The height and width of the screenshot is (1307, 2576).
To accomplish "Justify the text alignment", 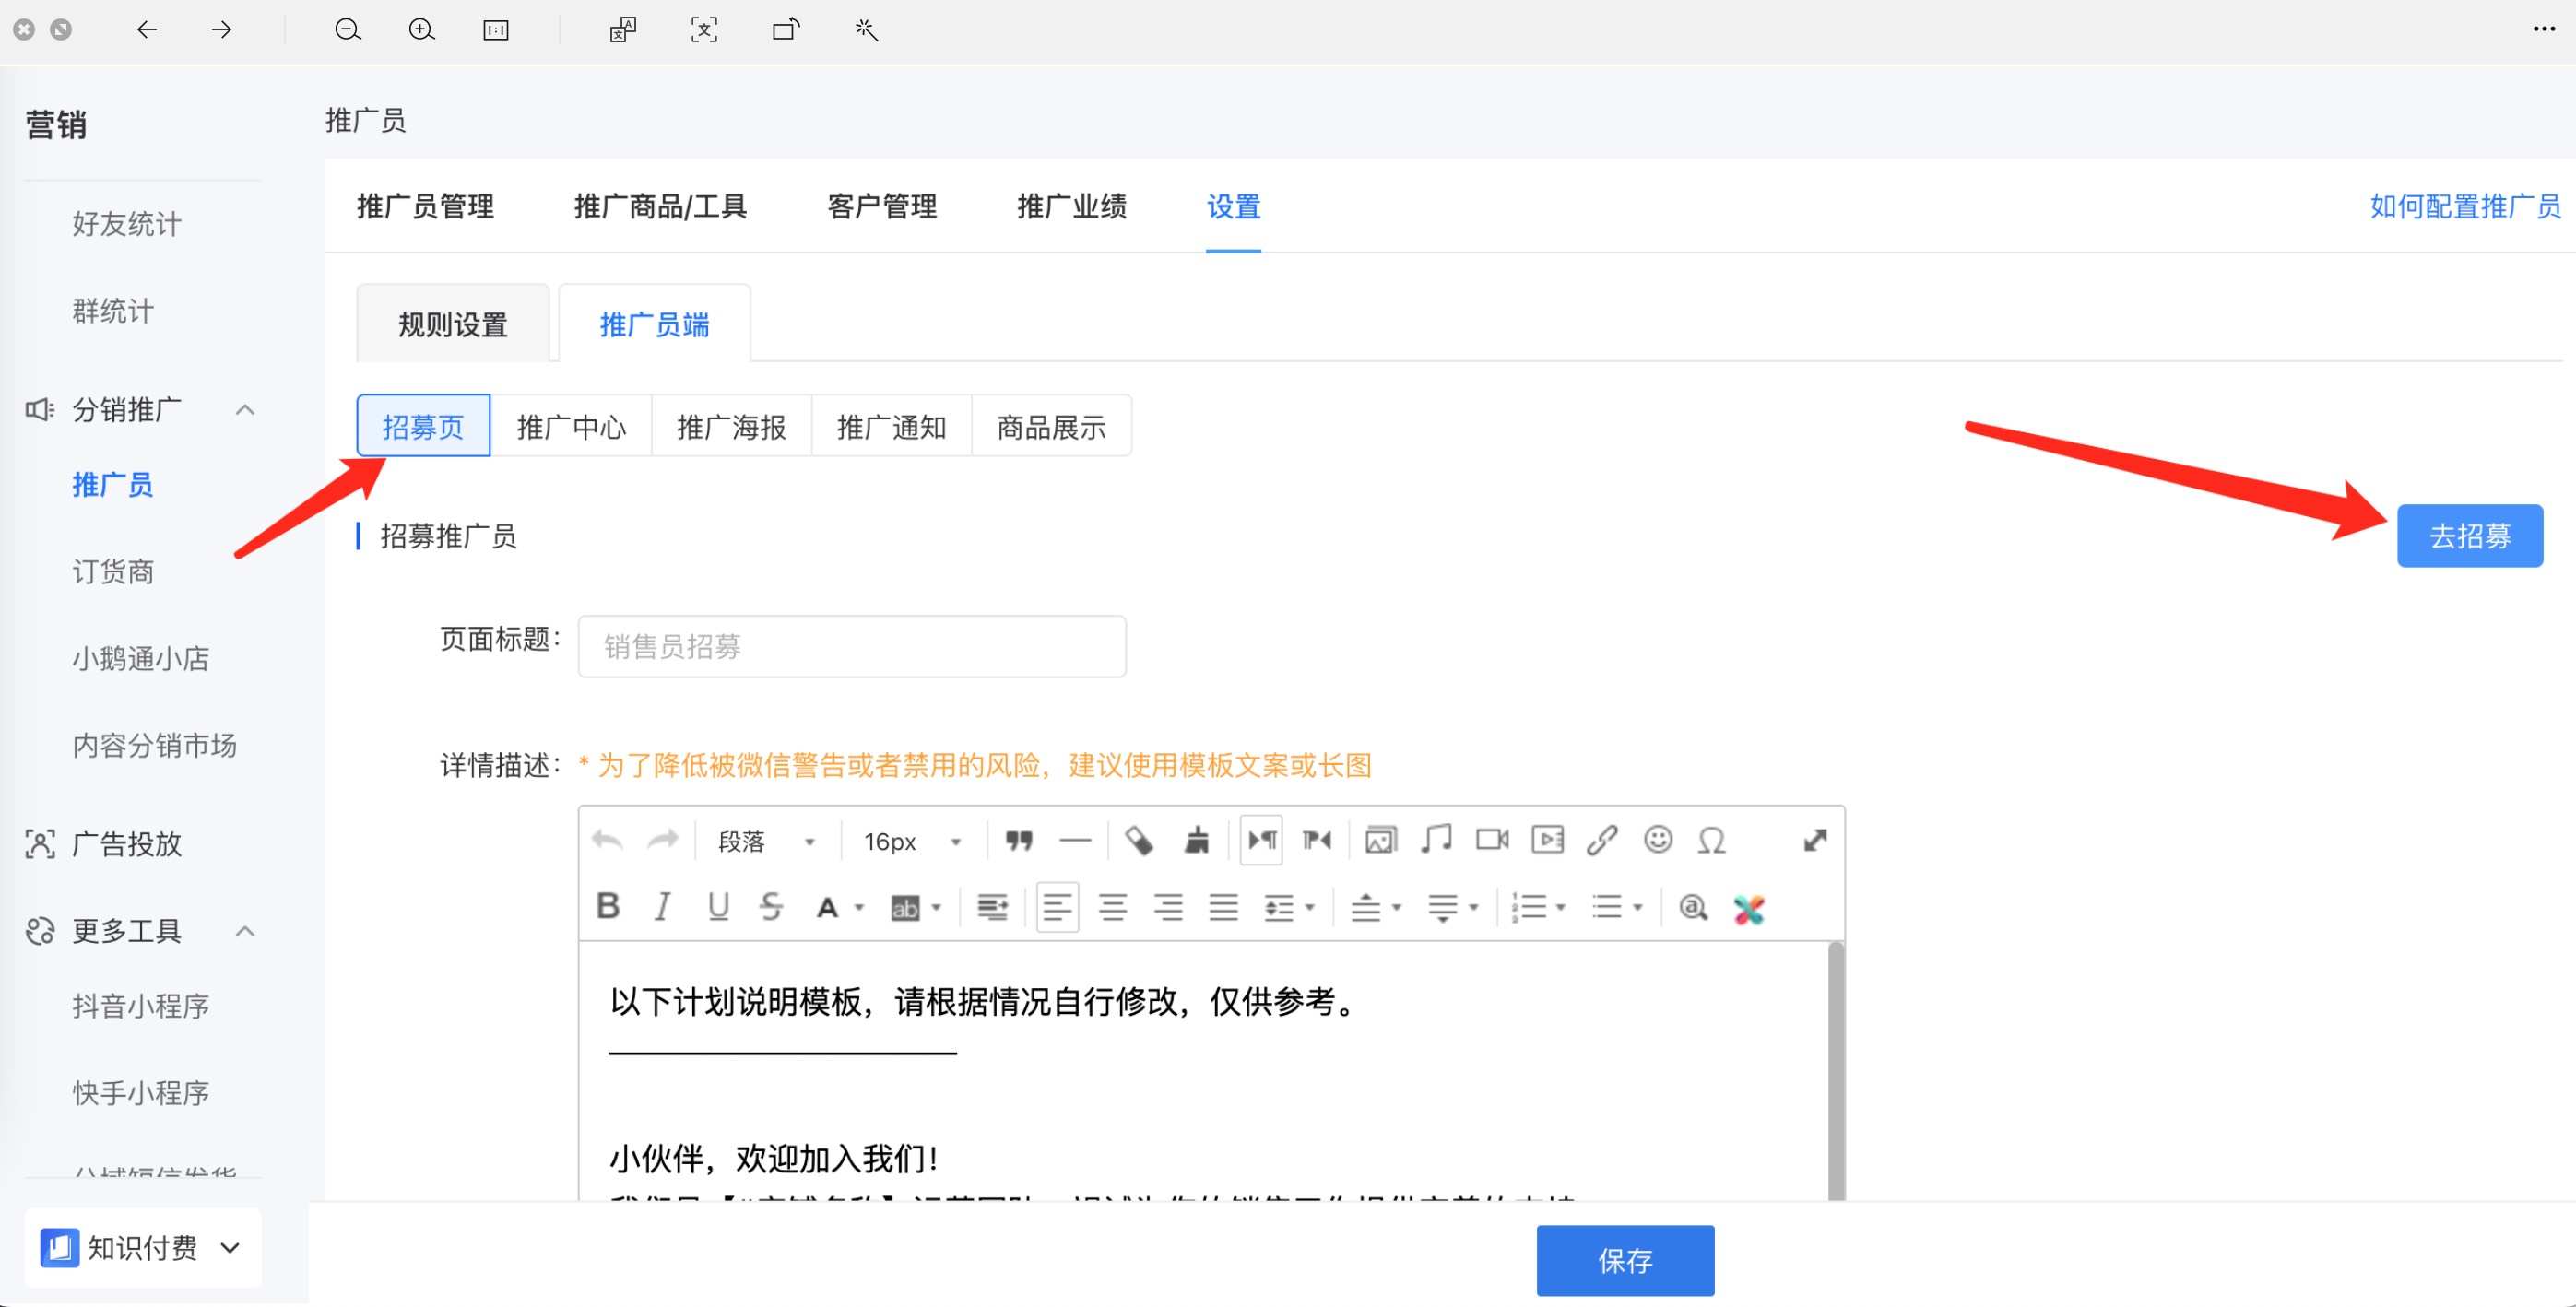I will coord(1223,907).
